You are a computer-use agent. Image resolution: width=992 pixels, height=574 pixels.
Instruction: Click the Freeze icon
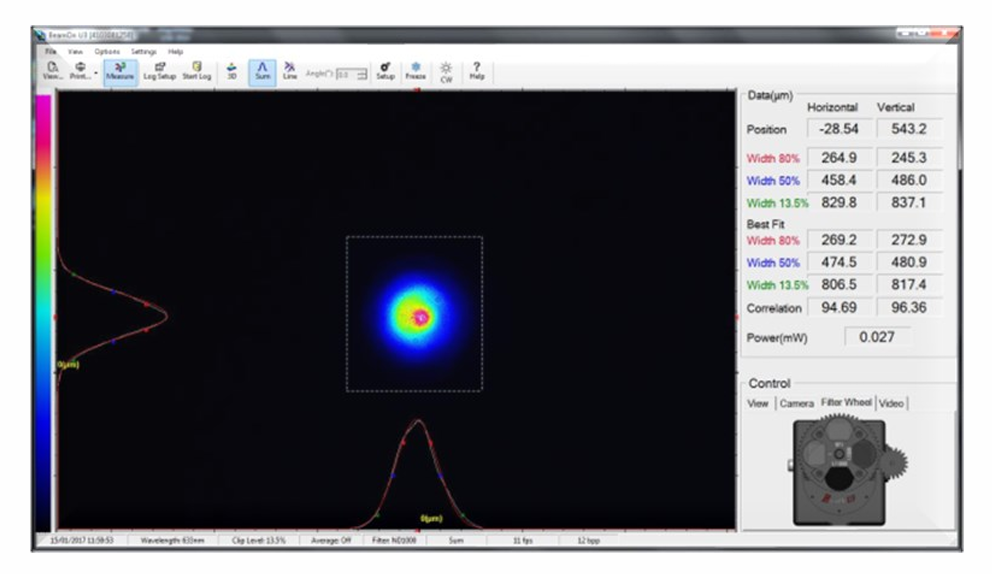point(416,71)
